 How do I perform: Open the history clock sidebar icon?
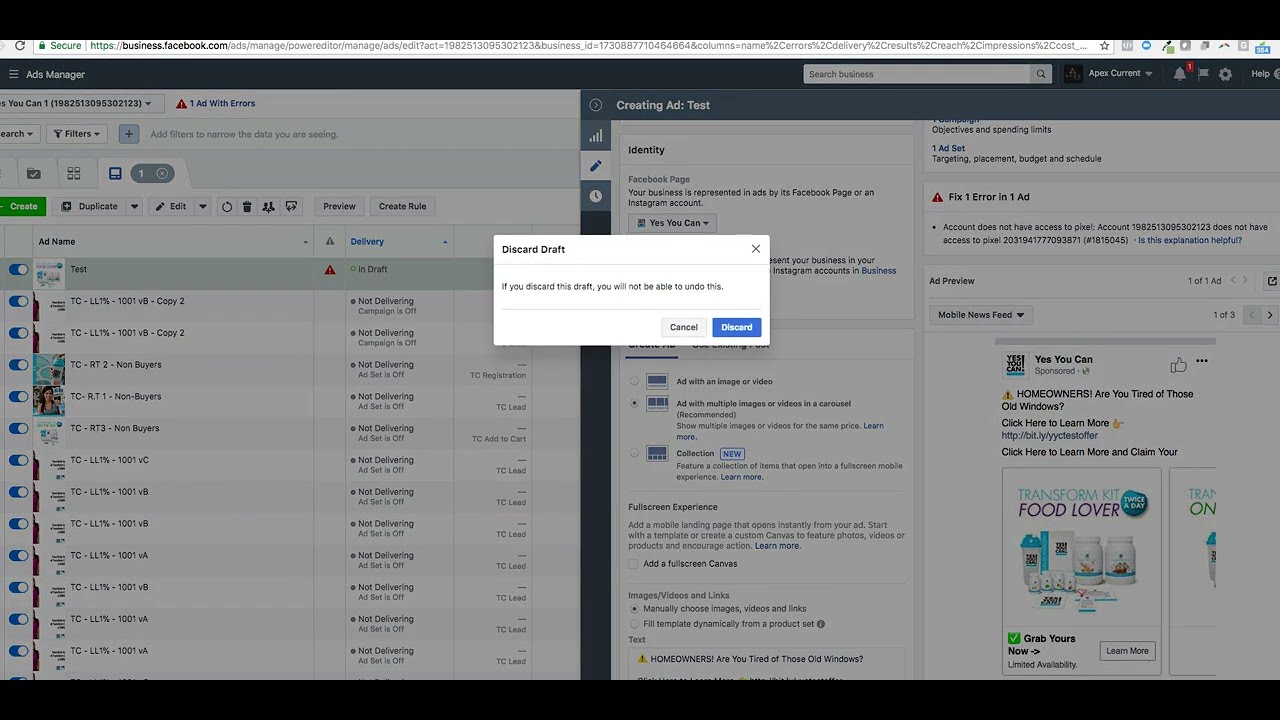click(596, 196)
